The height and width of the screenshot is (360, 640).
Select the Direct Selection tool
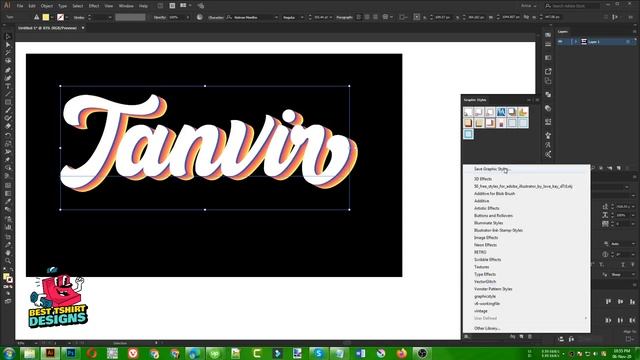[x=8, y=44]
